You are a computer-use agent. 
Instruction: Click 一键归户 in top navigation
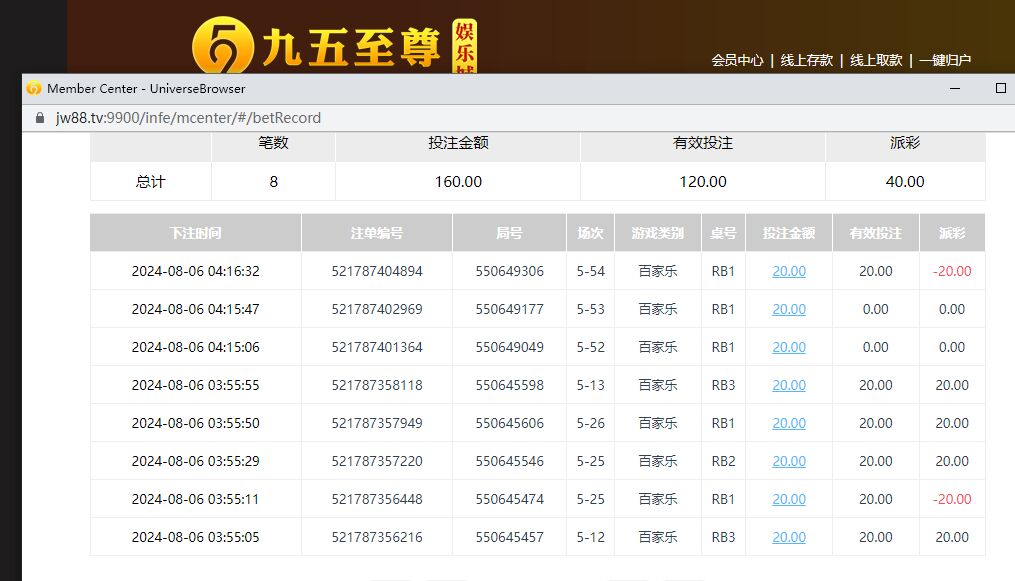pos(945,60)
